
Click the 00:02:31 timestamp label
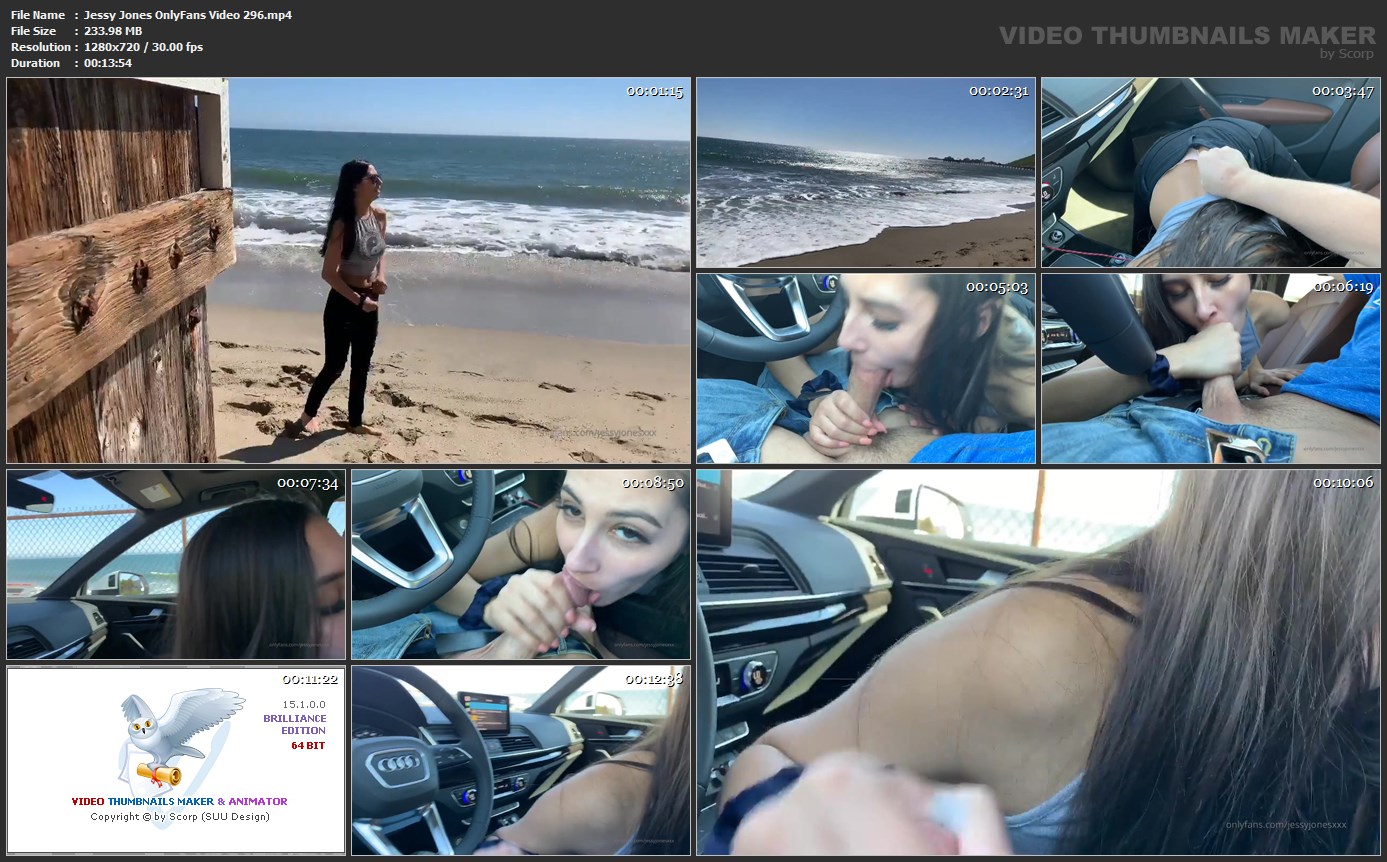[x=999, y=91]
